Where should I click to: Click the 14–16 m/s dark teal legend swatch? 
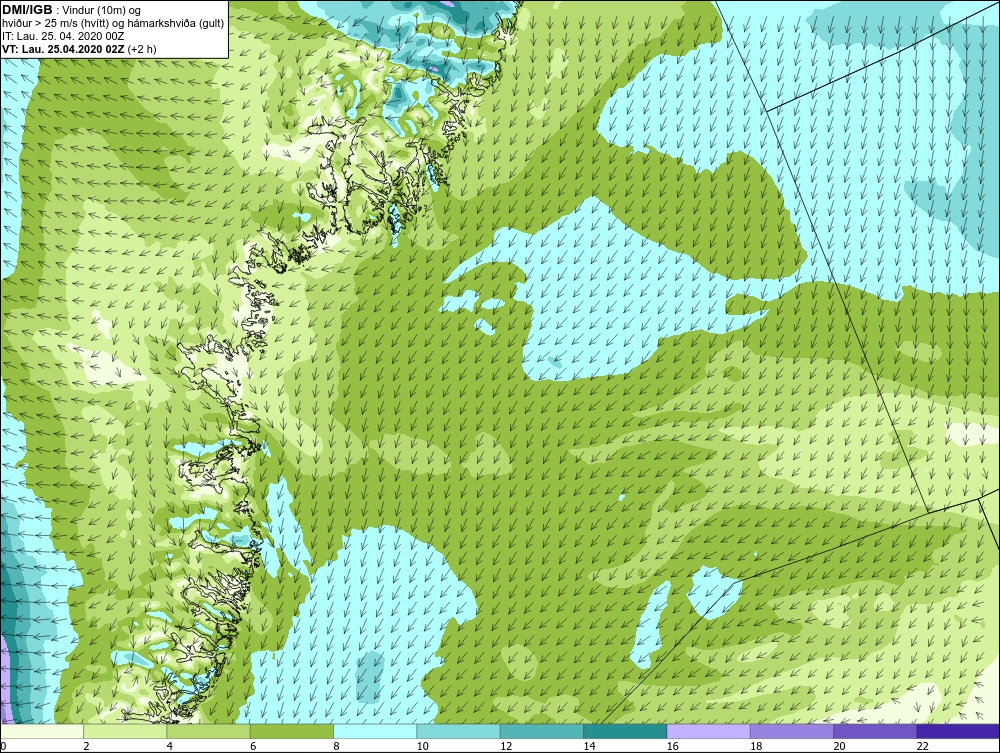625,731
